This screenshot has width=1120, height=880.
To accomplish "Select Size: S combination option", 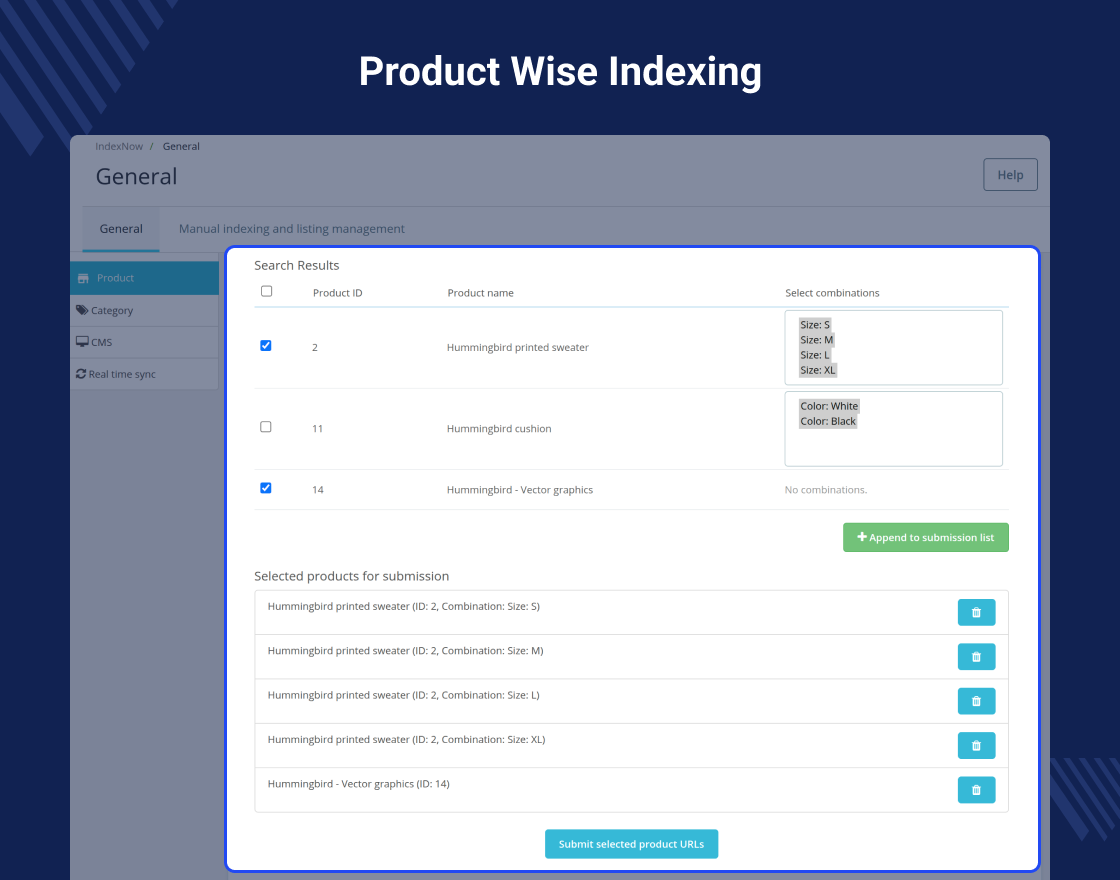I will pyautogui.click(x=815, y=324).
